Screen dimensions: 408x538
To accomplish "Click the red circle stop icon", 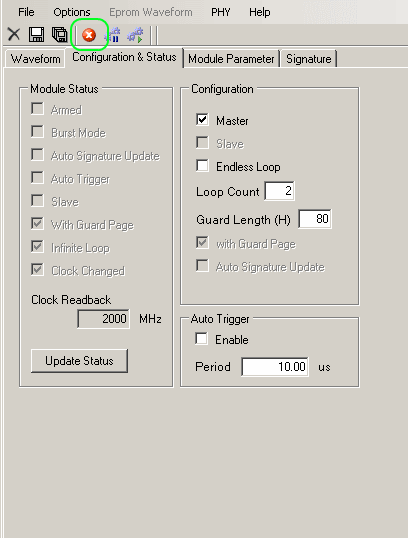I will pyautogui.click(x=89, y=35).
